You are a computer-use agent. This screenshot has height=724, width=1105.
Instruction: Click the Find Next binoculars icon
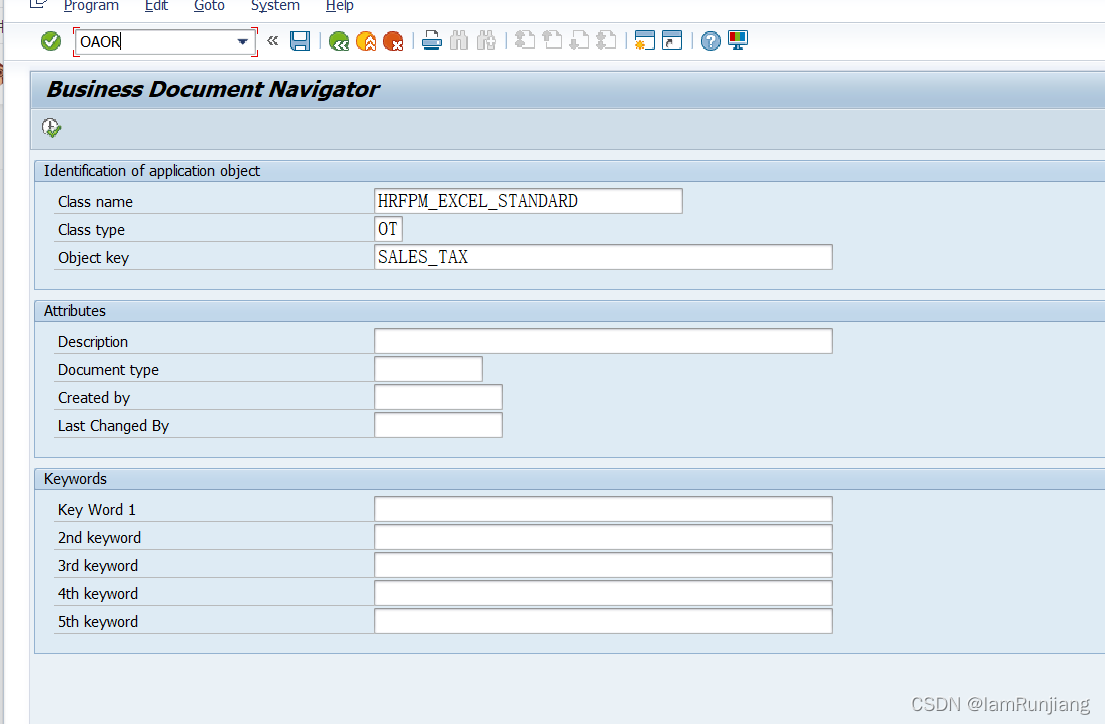486,41
